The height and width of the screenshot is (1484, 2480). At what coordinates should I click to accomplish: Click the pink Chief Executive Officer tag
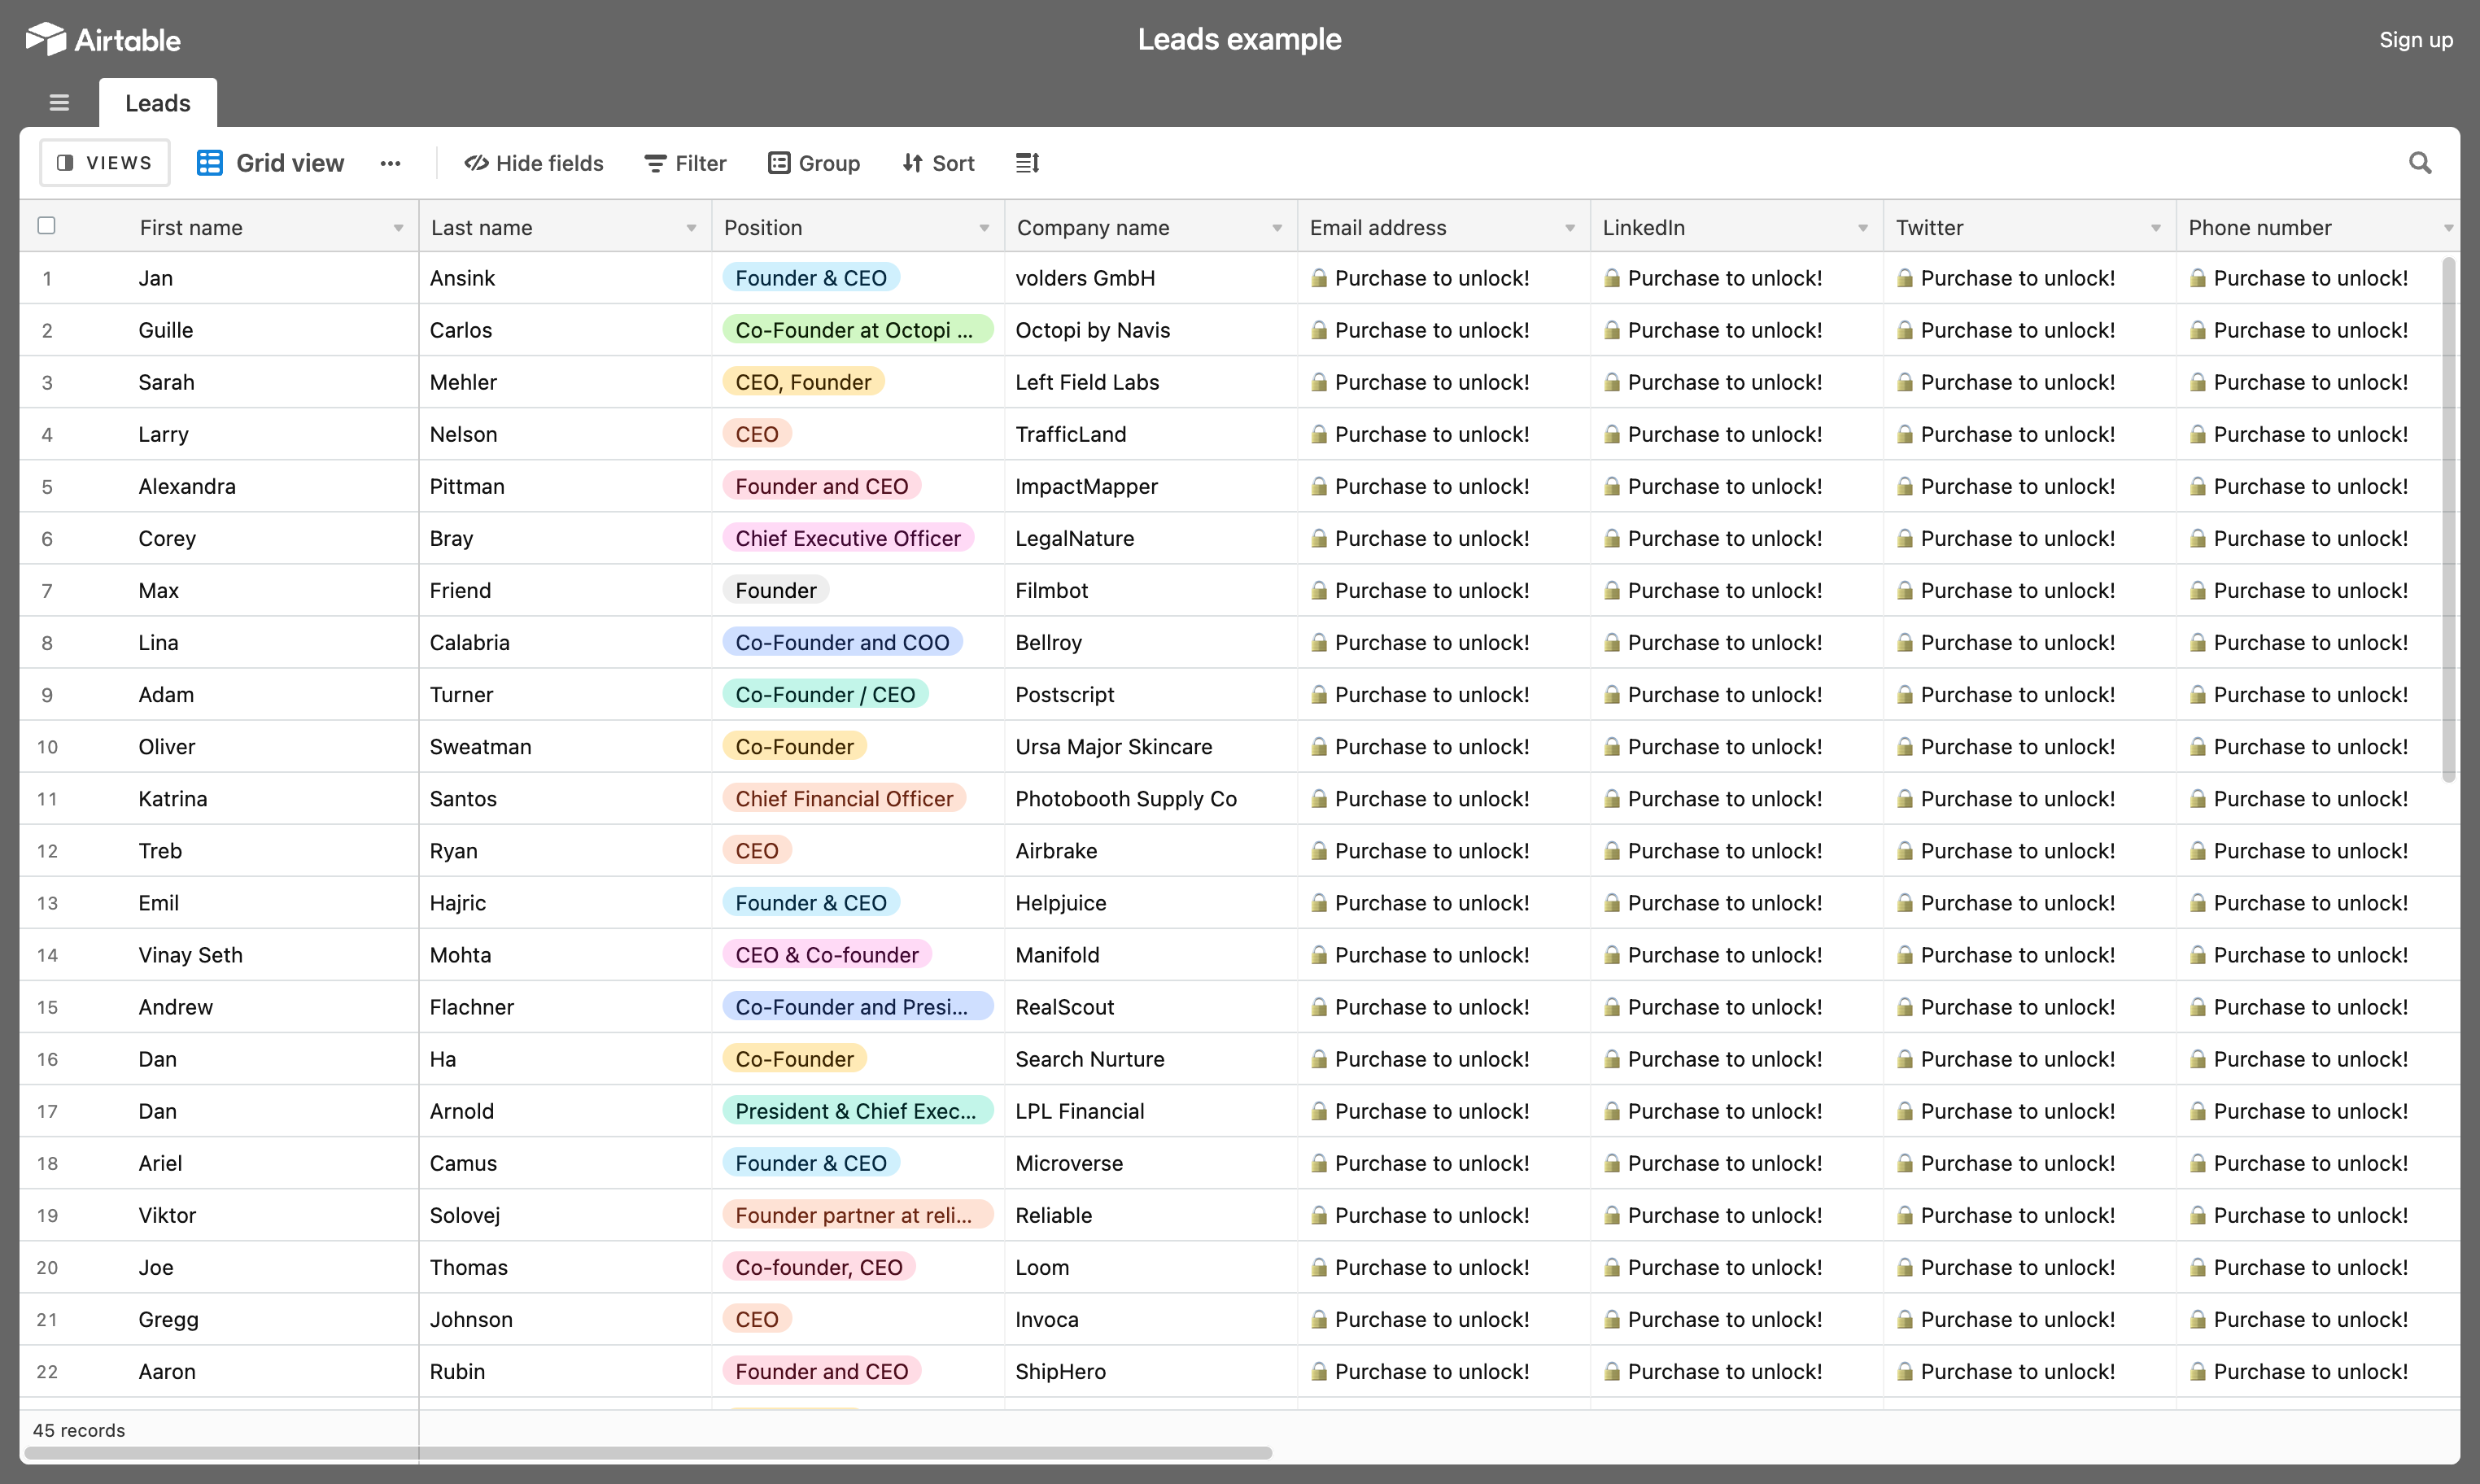(848, 538)
